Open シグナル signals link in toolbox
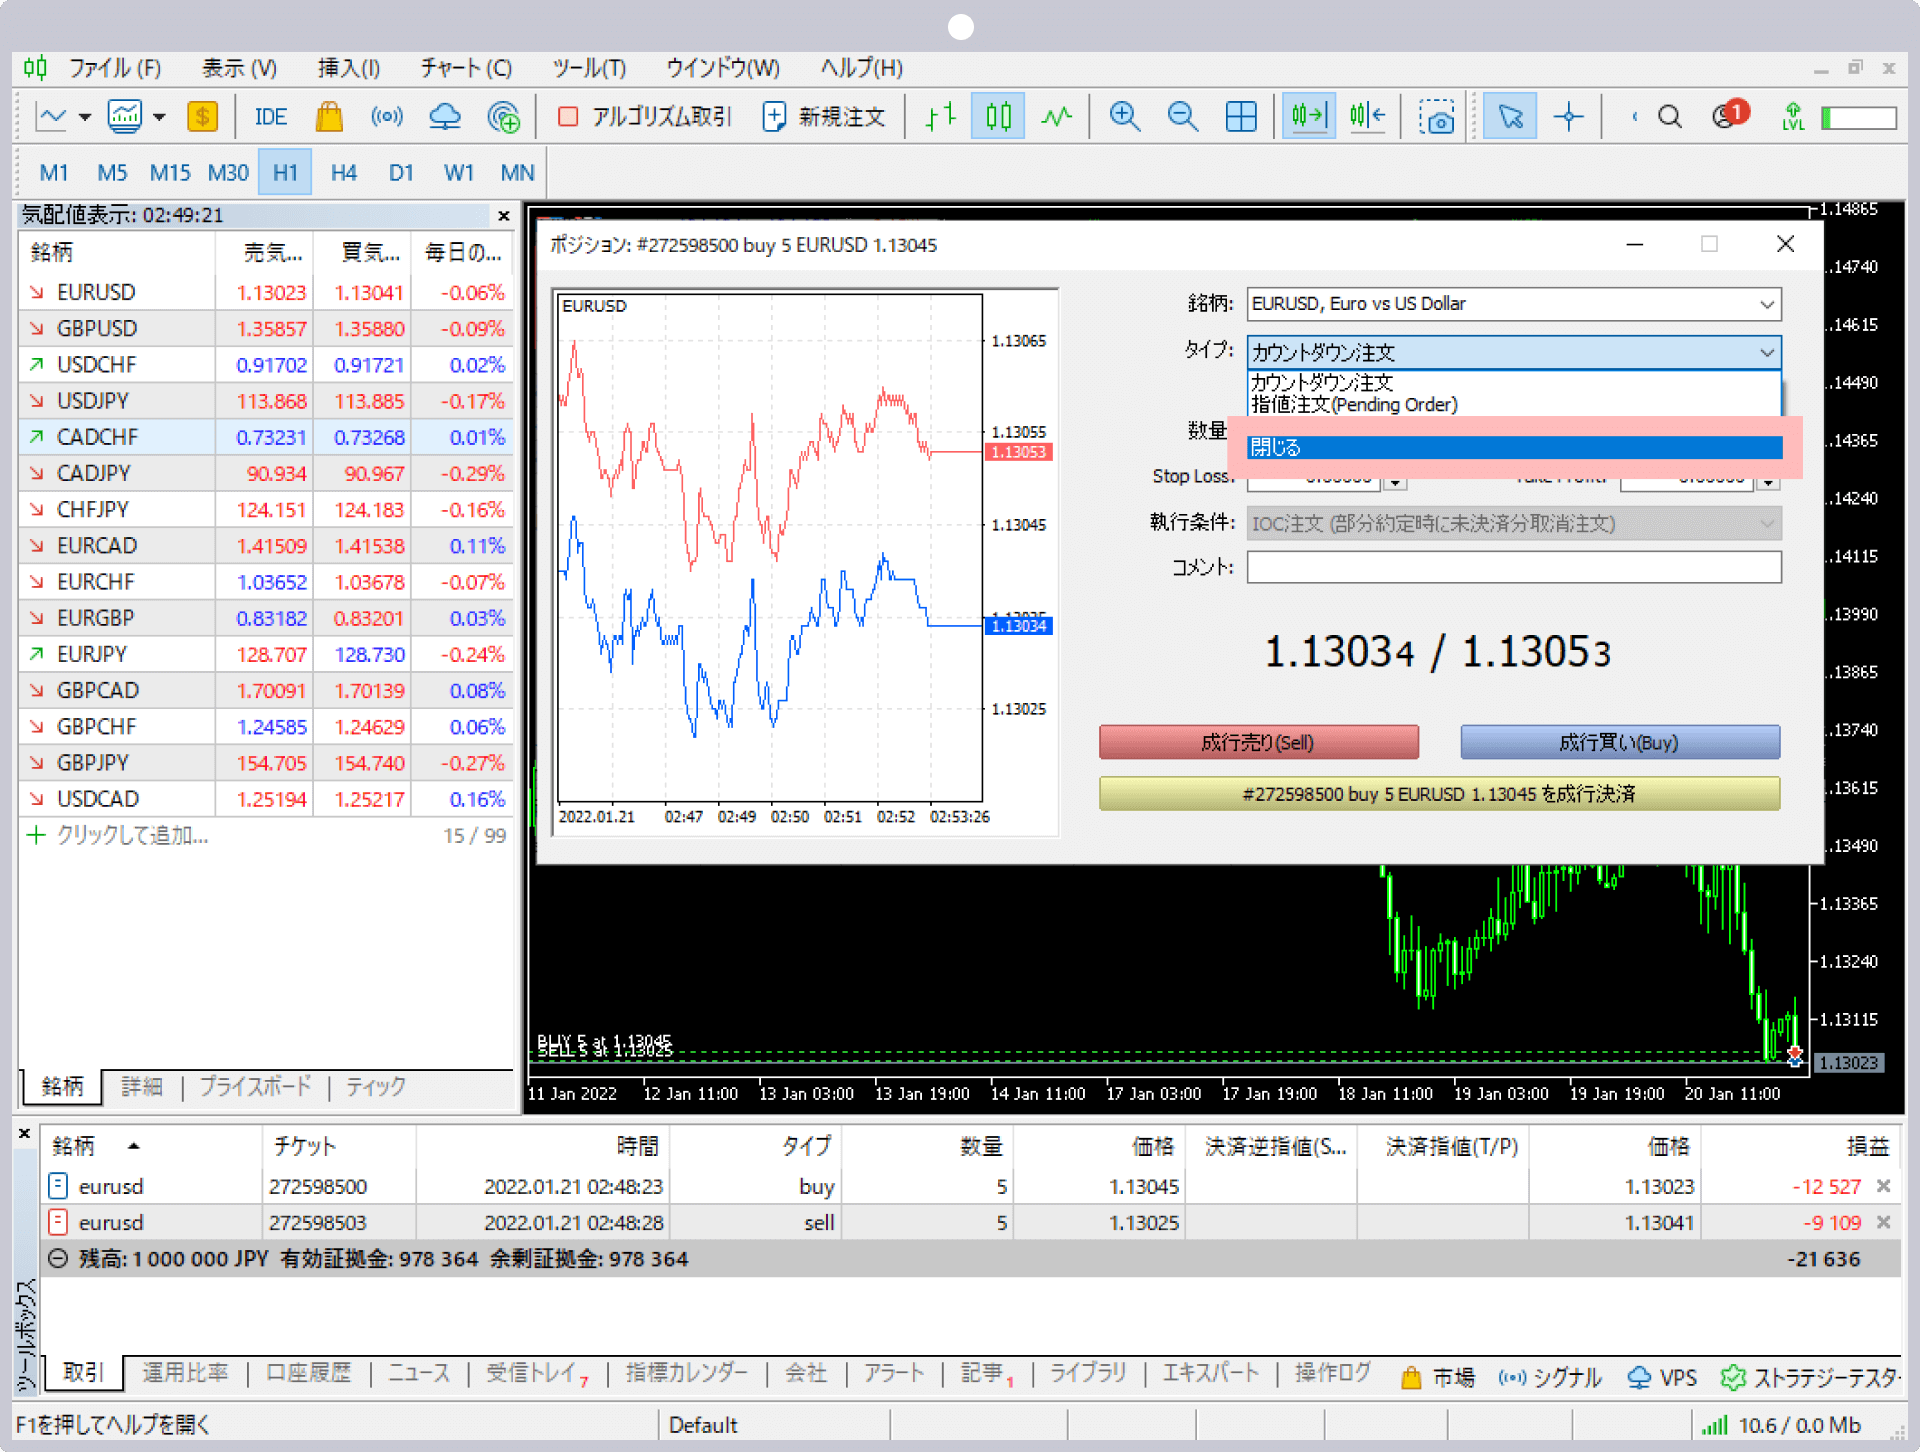The image size is (1920, 1452). click(x=1550, y=1377)
